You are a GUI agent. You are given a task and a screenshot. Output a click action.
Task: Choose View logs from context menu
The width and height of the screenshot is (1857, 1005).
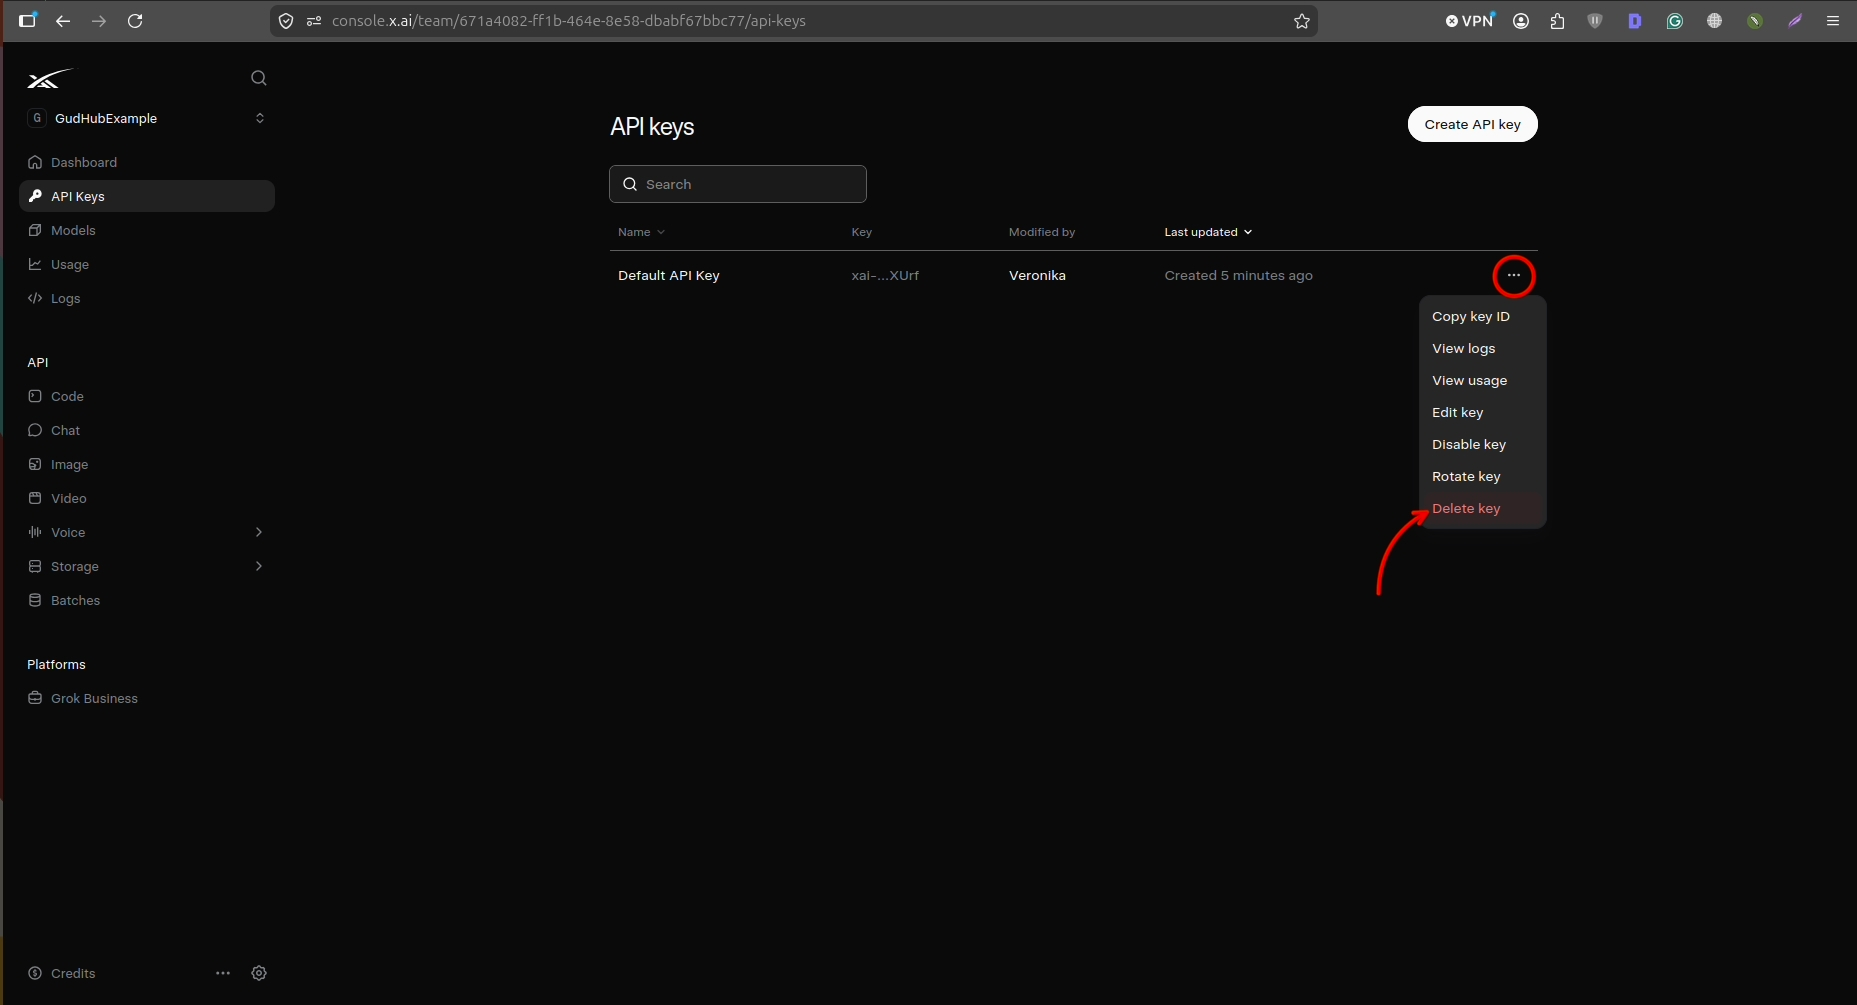click(1483, 348)
